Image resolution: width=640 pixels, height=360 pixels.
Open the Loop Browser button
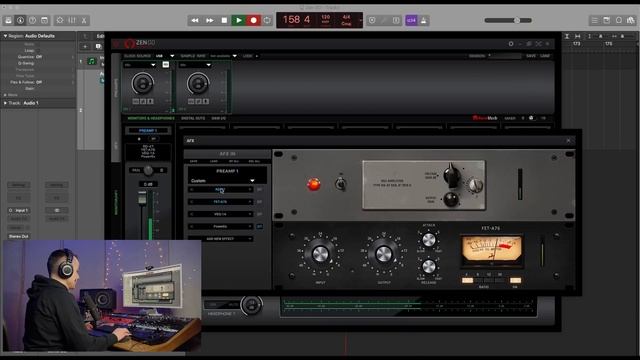click(619, 20)
